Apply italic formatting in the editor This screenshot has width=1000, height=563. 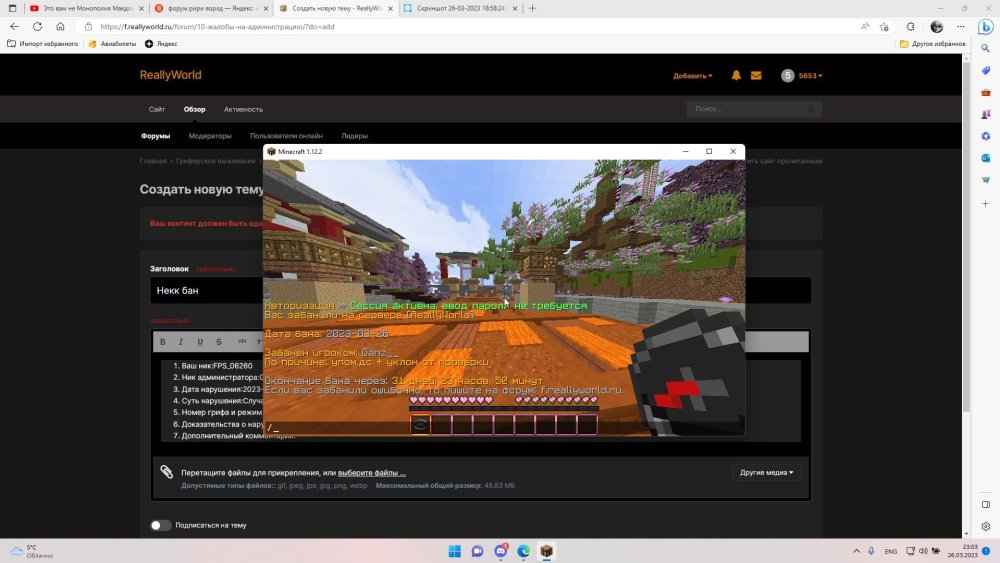tap(181, 342)
